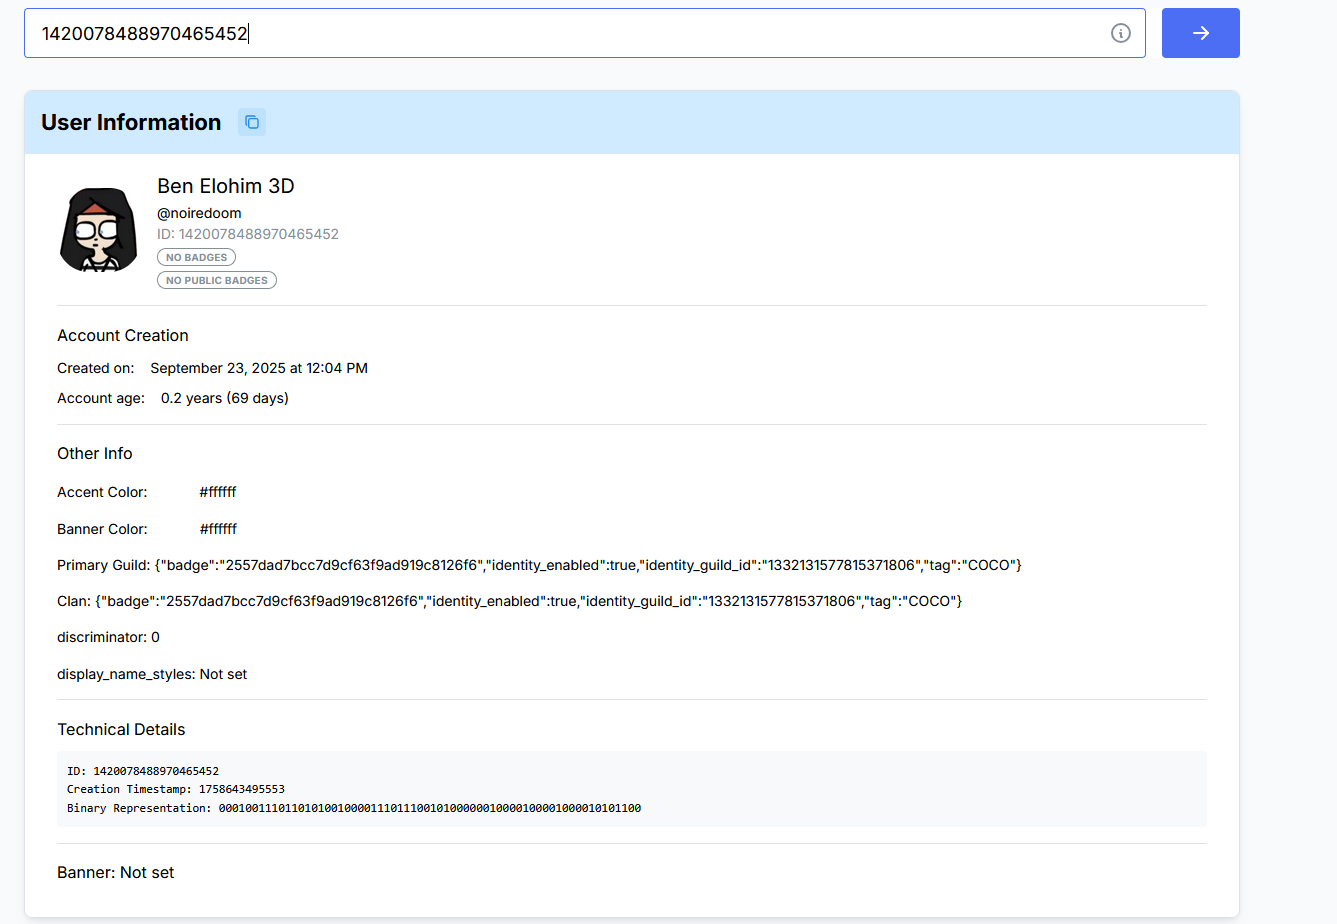Click the Binary Representation value

tap(430, 808)
